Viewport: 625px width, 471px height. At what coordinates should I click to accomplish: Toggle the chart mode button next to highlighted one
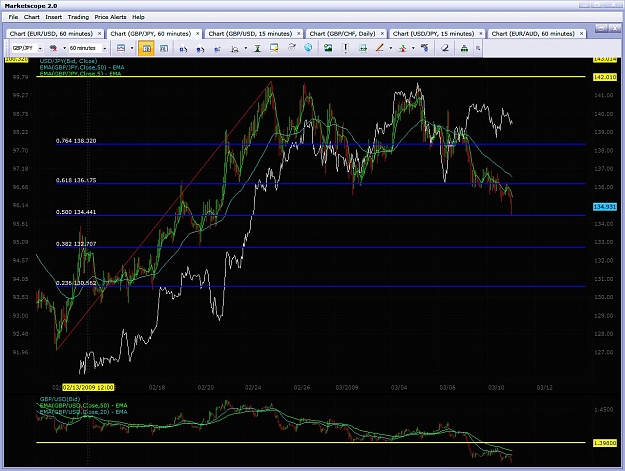coord(163,48)
